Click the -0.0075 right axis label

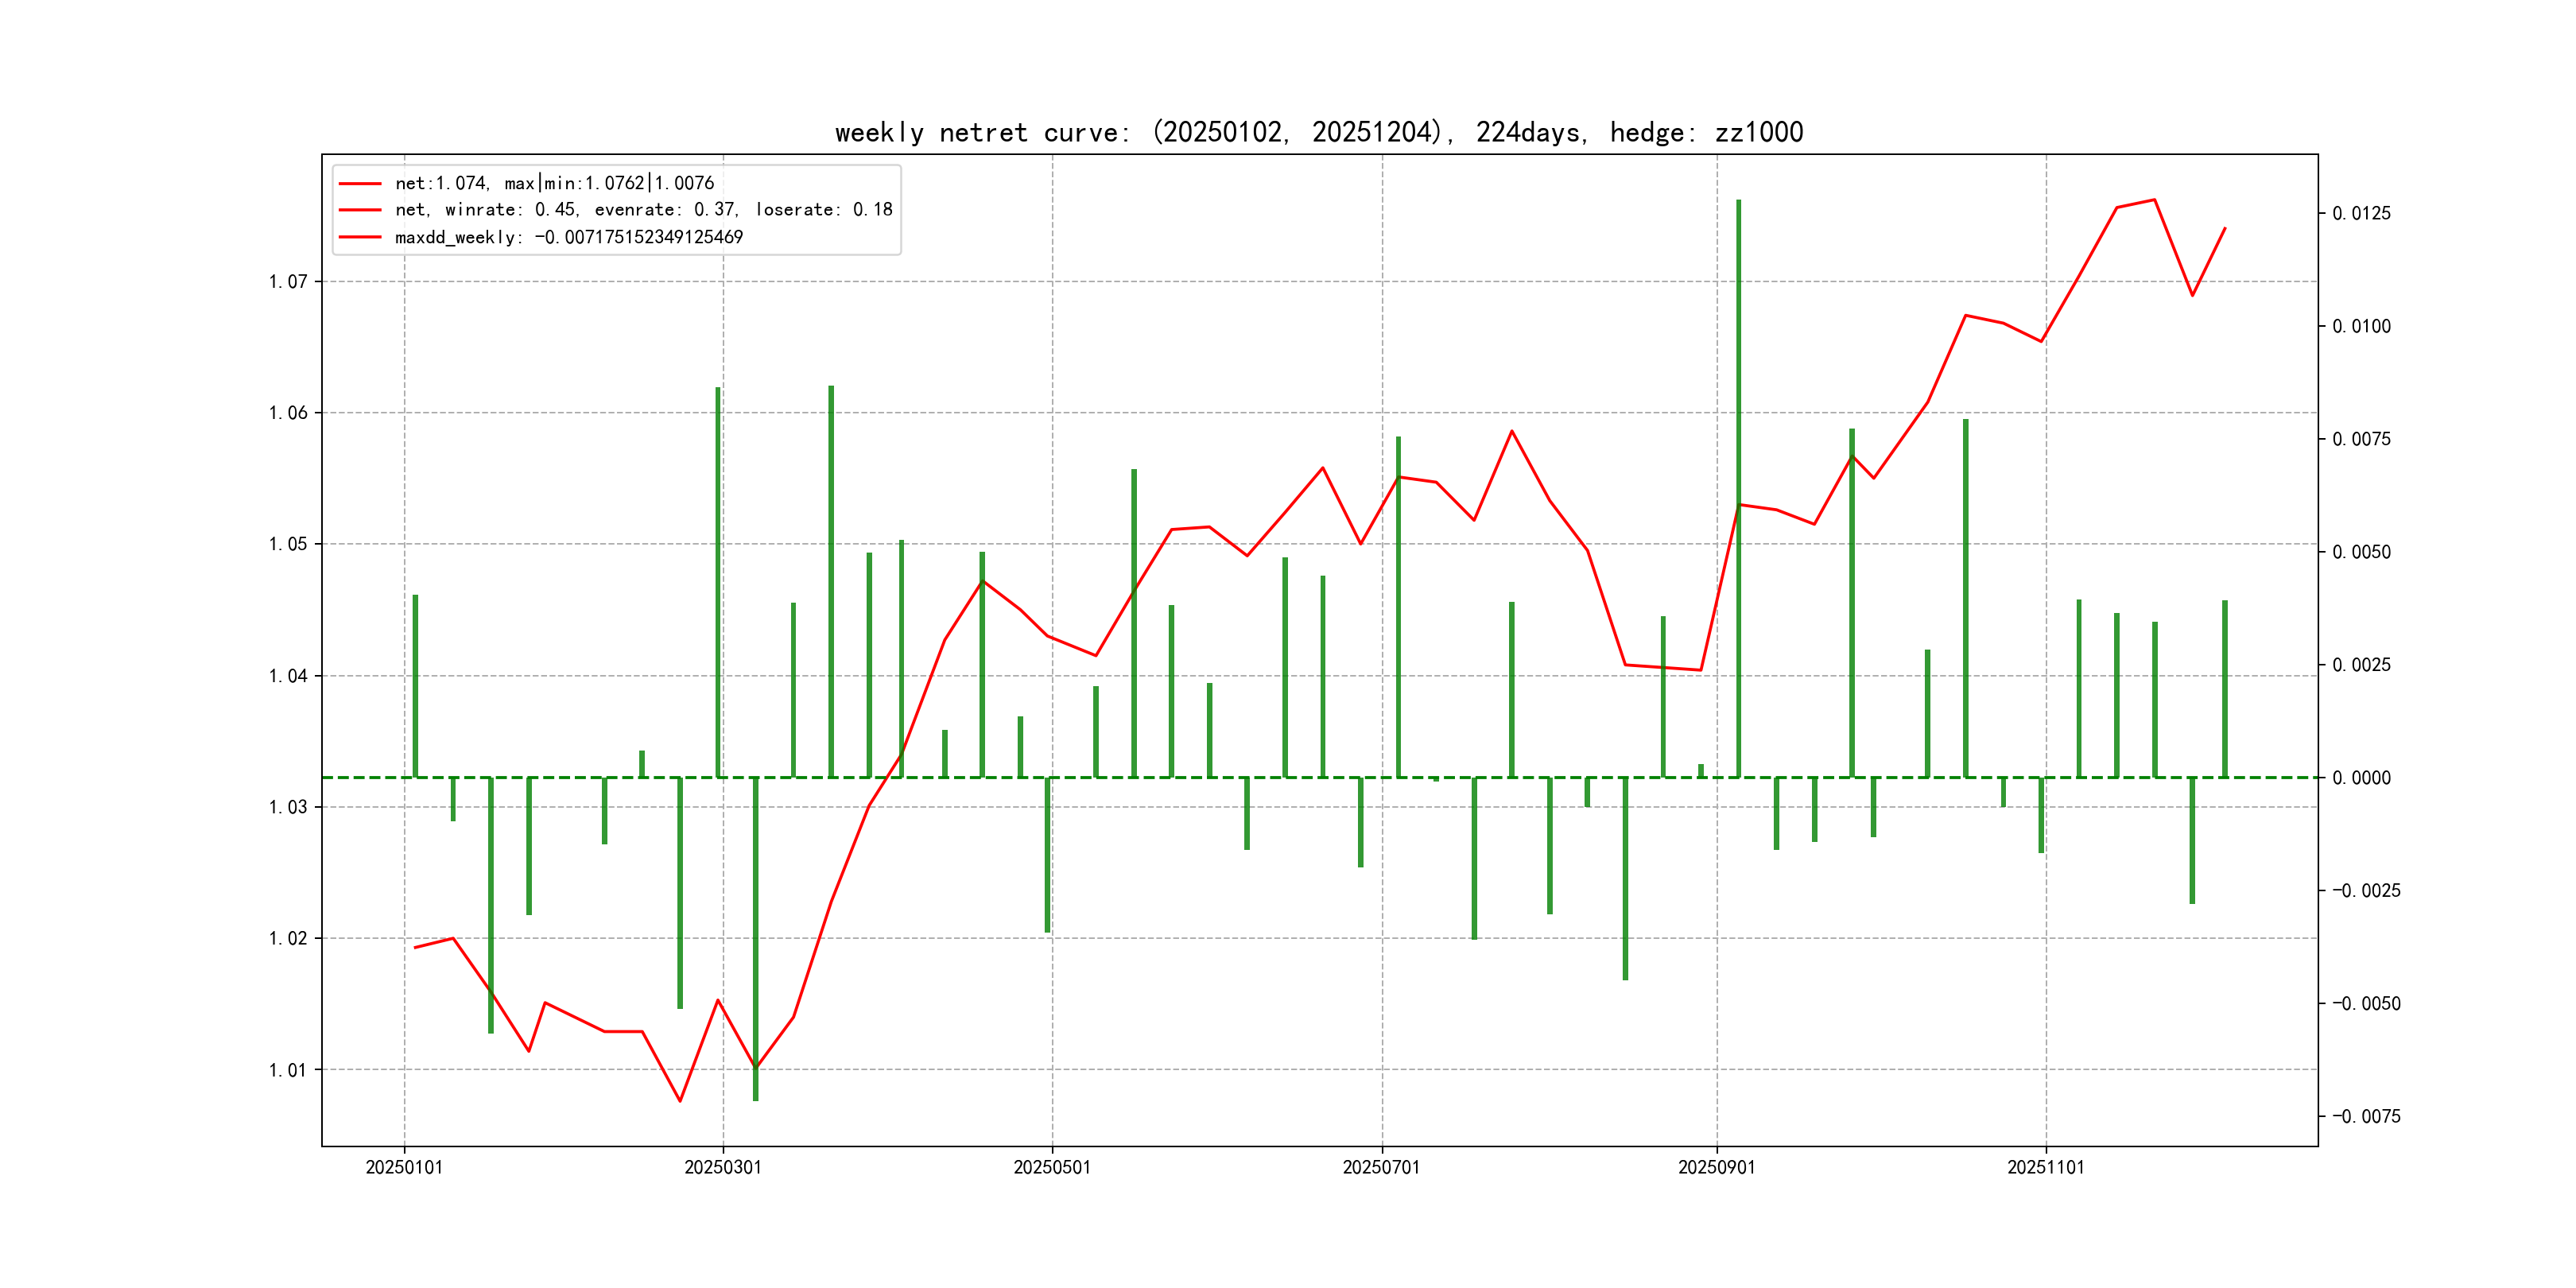[2365, 1116]
